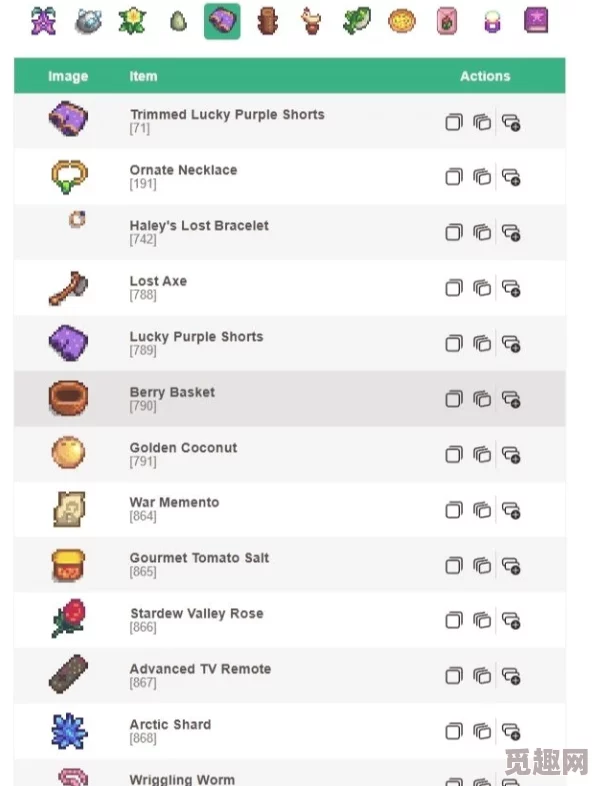Open the pink seed packet category

click(446, 22)
